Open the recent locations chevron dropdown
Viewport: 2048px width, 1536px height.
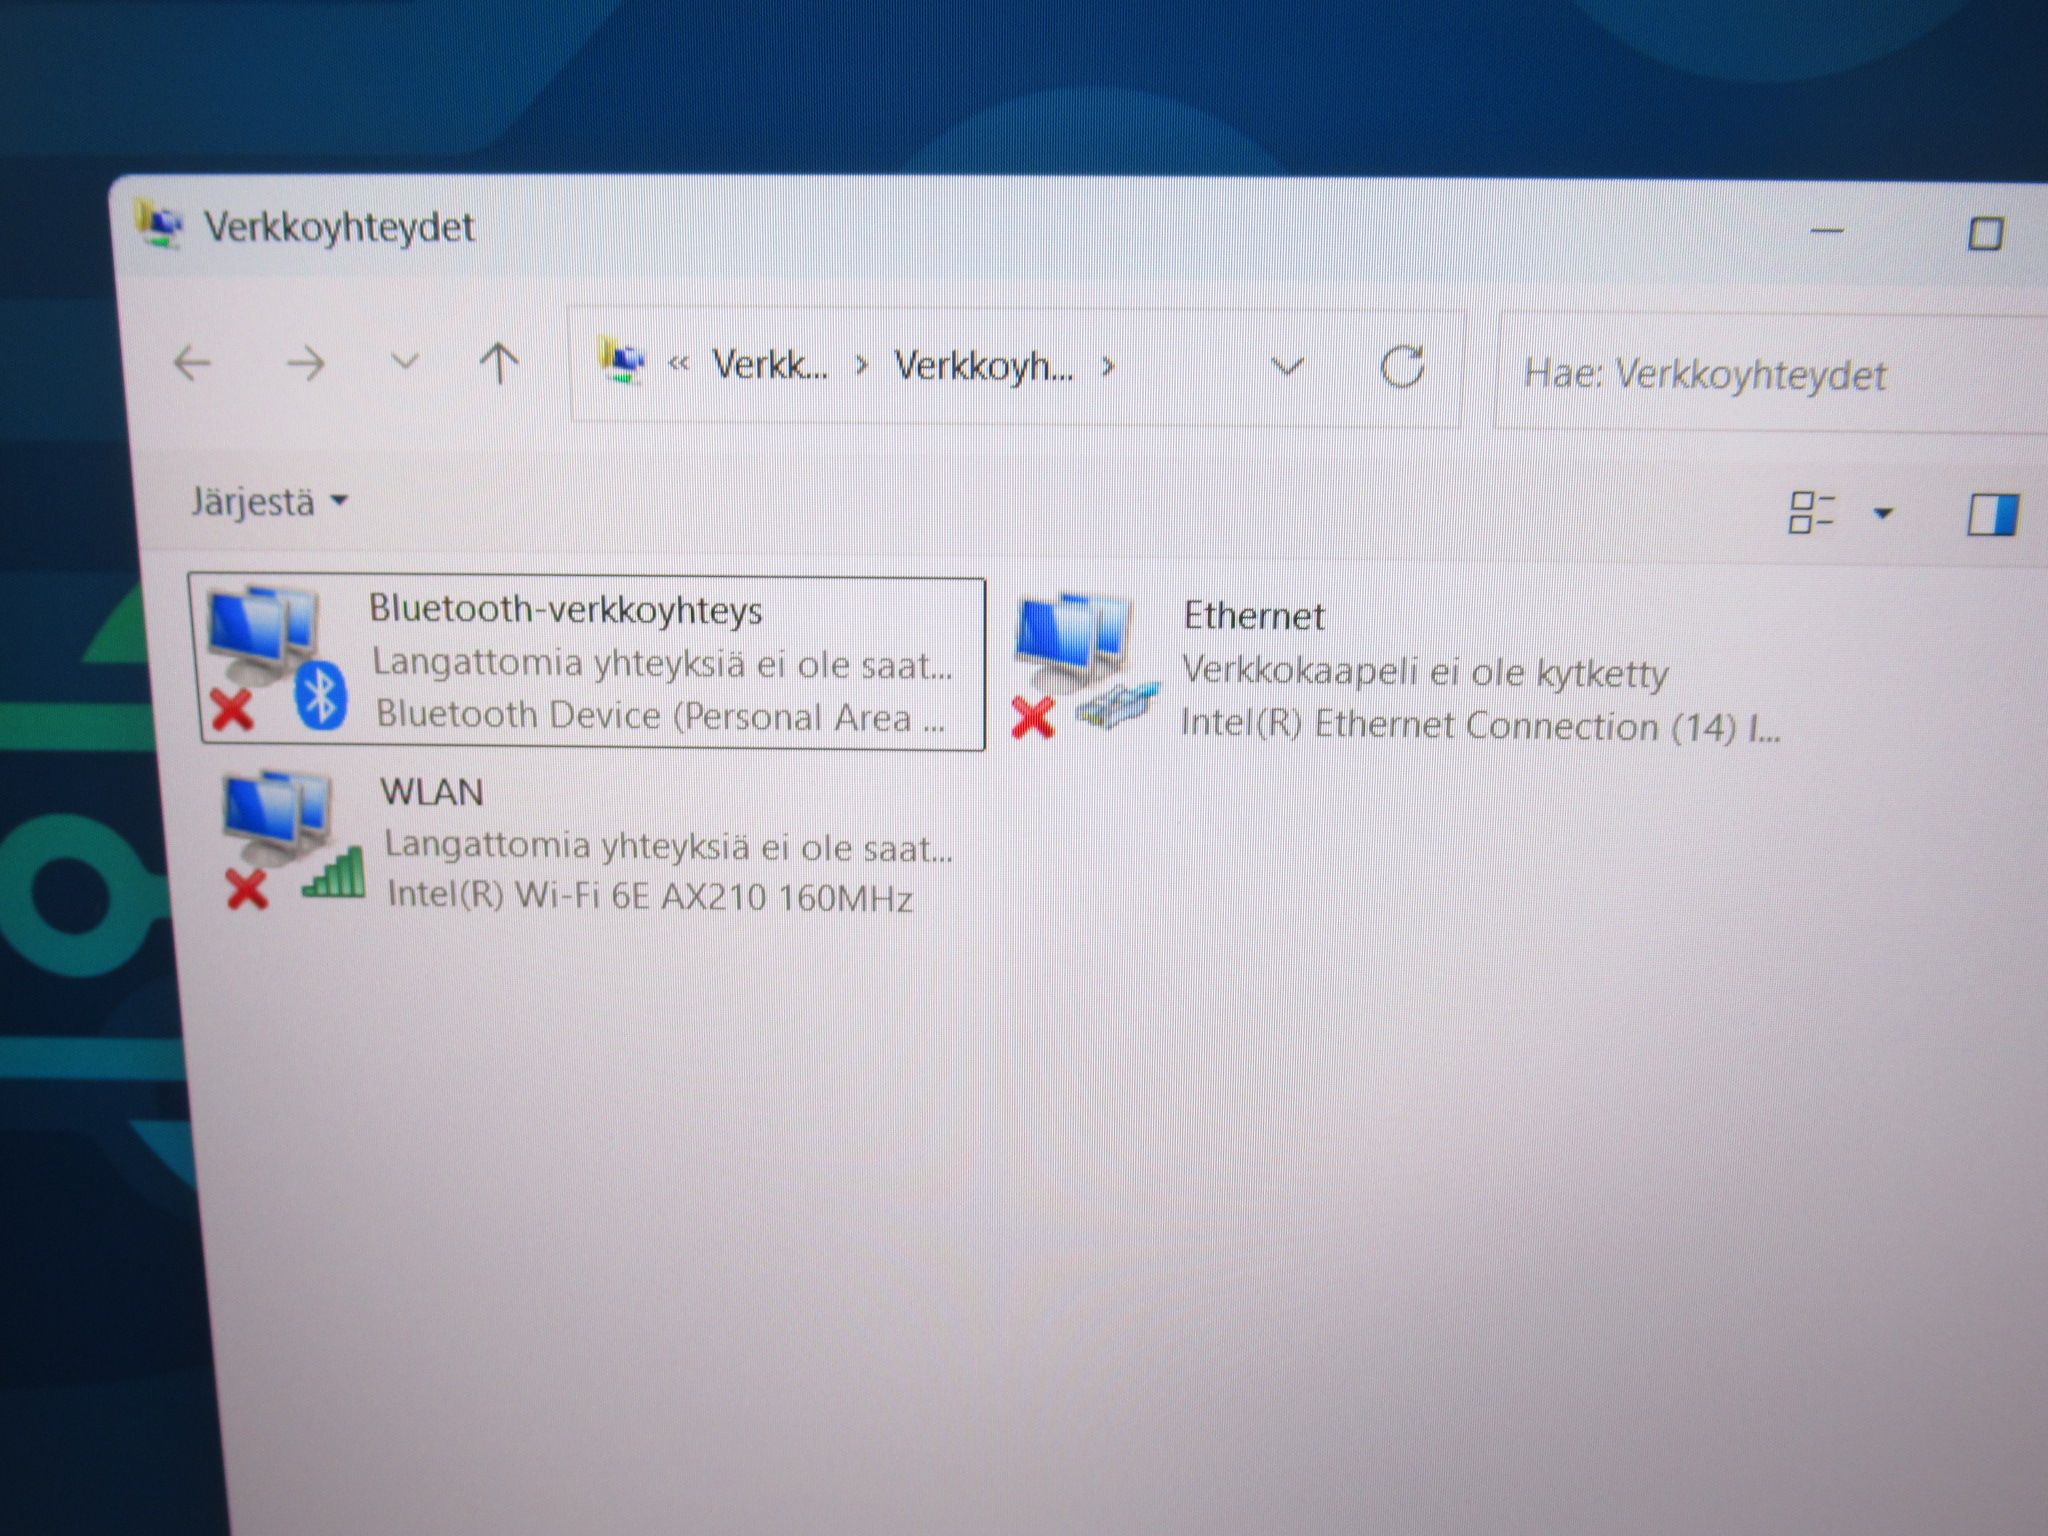[x=404, y=361]
